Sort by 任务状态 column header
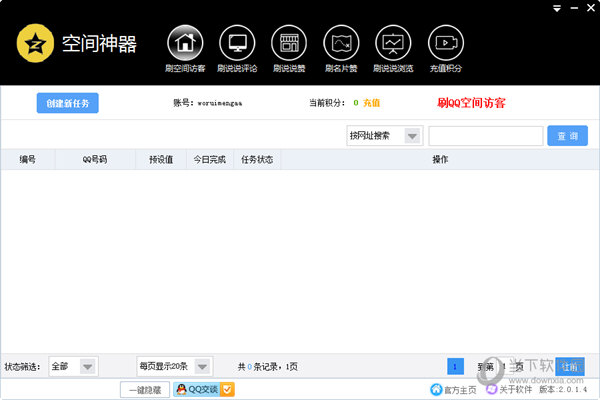Image resolution: width=600 pixels, height=400 pixels. (257, 159)
